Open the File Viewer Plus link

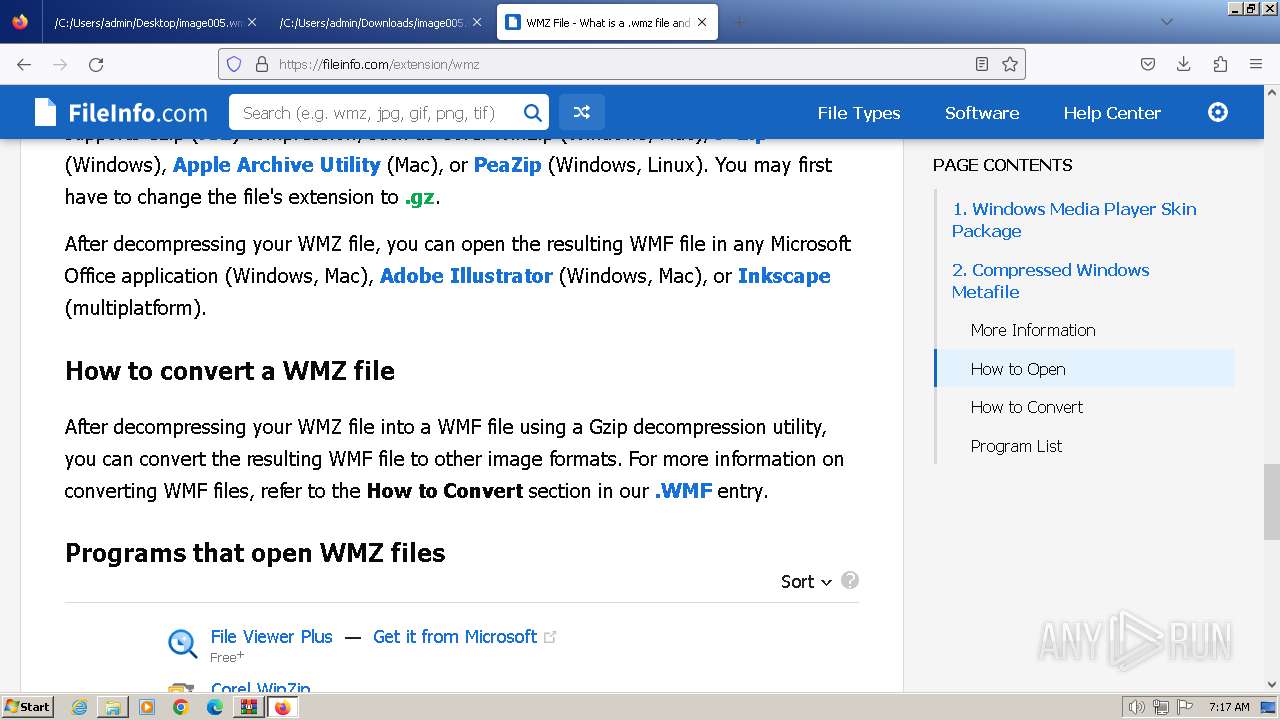pos(271,637)
